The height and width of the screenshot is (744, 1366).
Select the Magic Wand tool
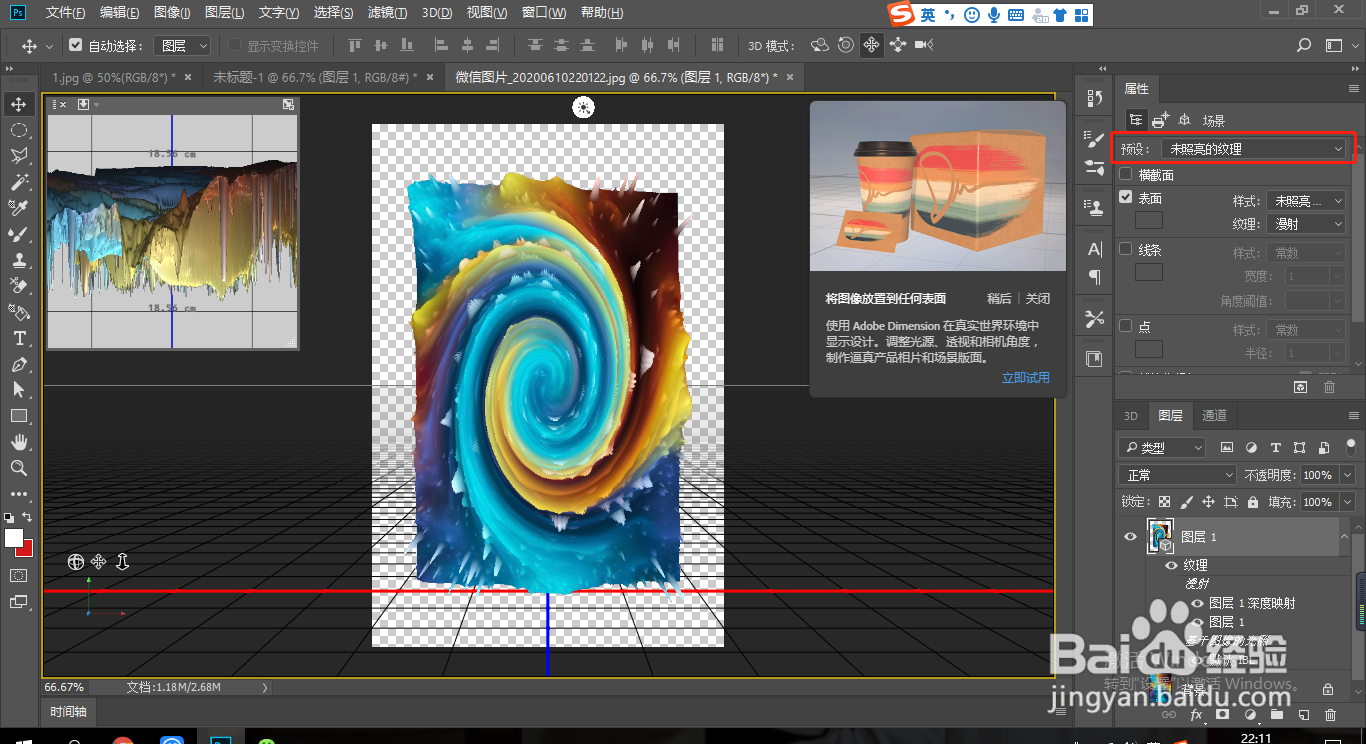coord(19,182)
